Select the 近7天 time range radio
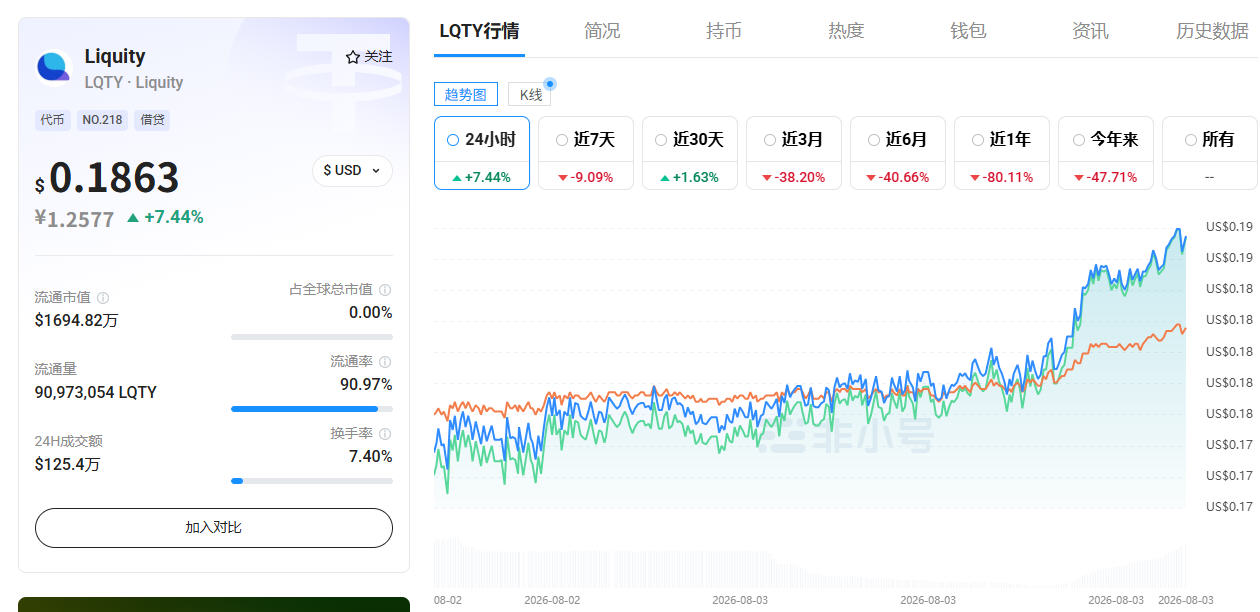This screenshot has width=1260, height=612. pyautogui.click(x=561, y=140)
